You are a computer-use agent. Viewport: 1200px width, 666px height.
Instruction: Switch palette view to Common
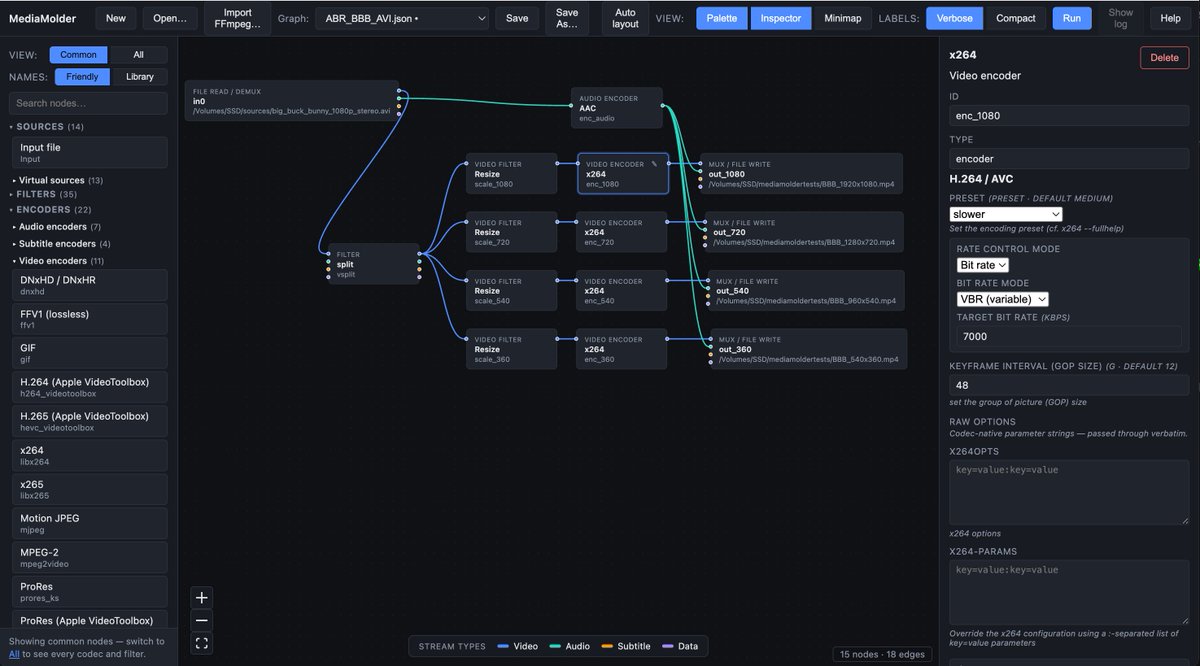79,55
